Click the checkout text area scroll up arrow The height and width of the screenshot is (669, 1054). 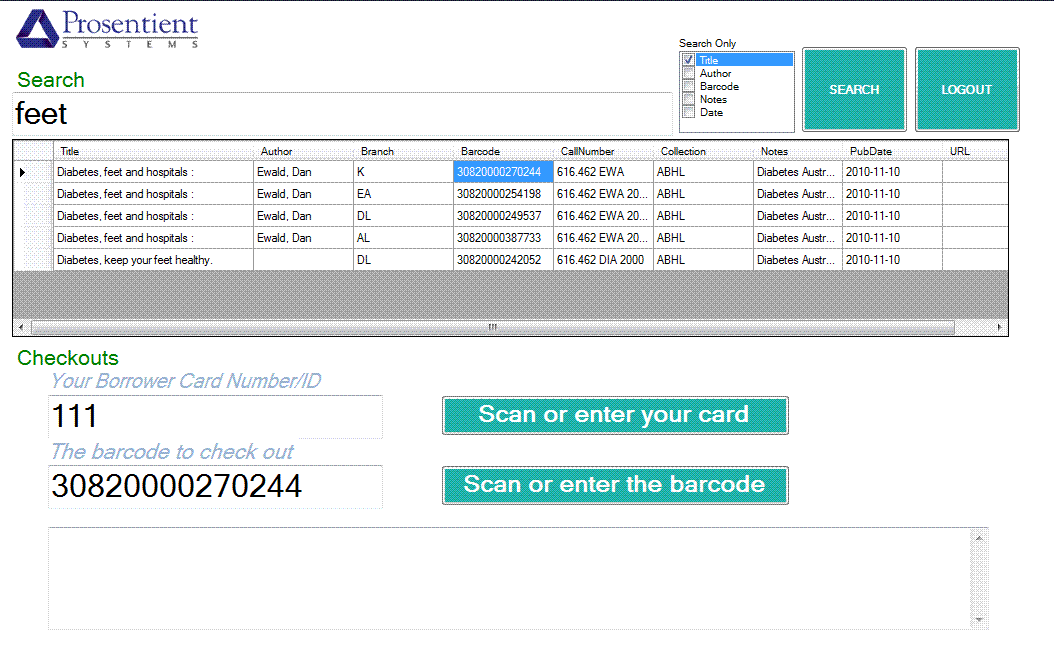pyautogui.click(x=979, y=538)
